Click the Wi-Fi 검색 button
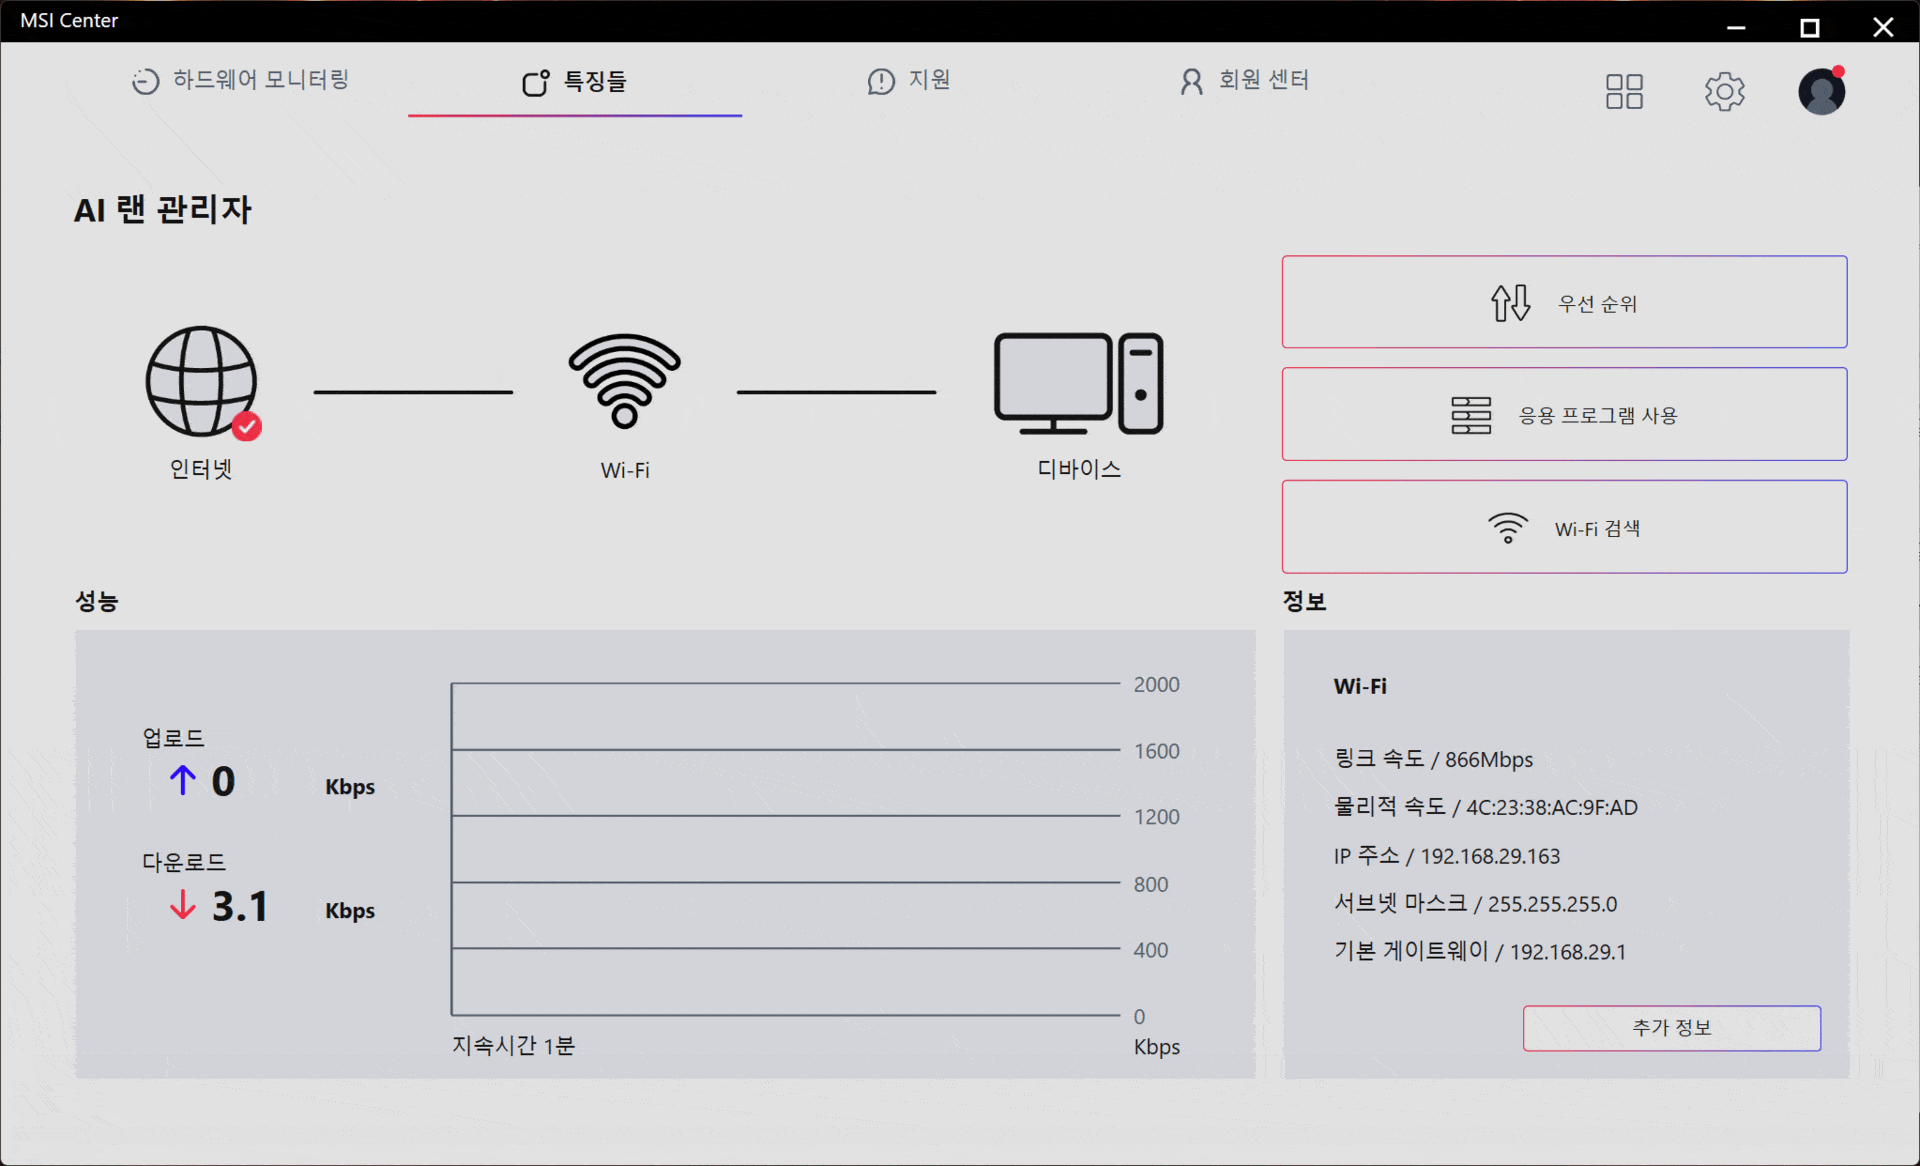Screen dimensions: 1920x1166 coord(1564,528)
